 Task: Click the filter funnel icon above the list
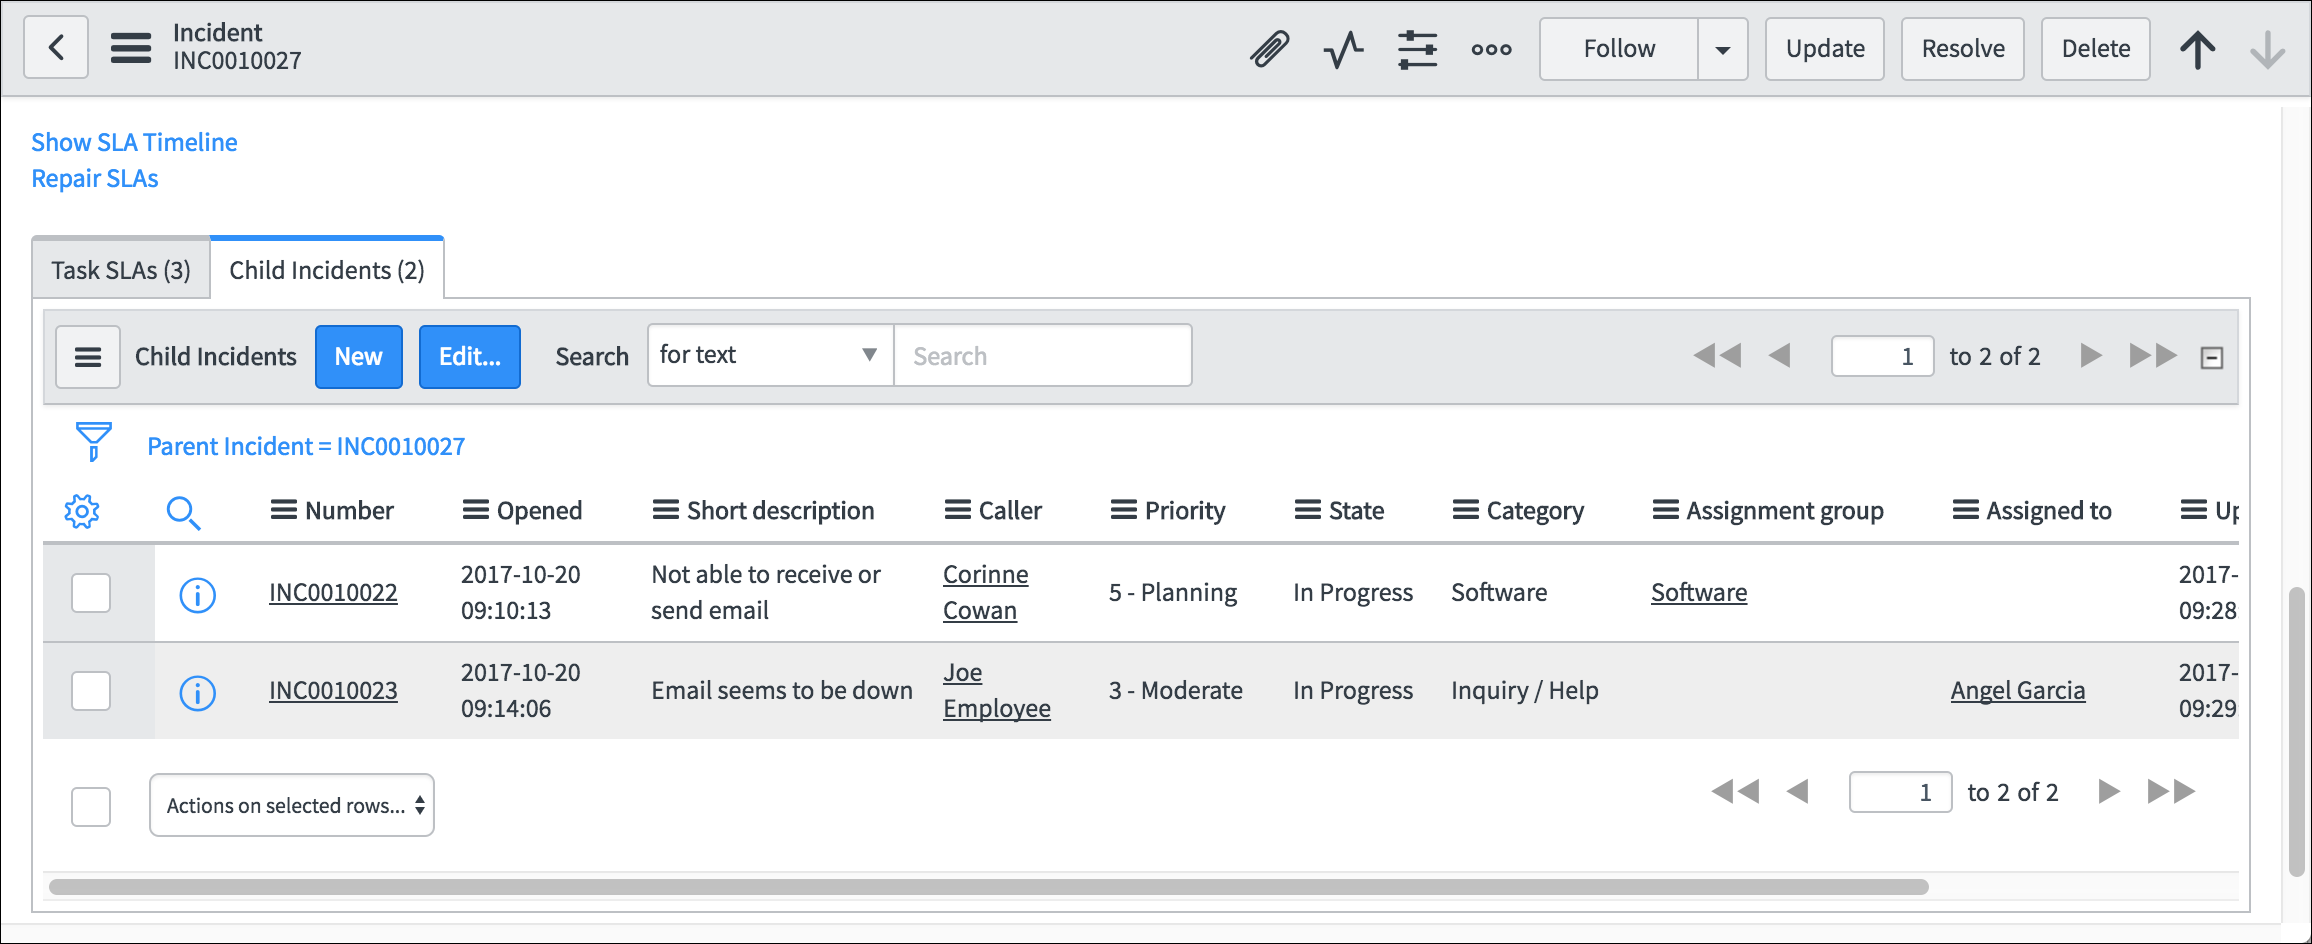tap(92, 441)
